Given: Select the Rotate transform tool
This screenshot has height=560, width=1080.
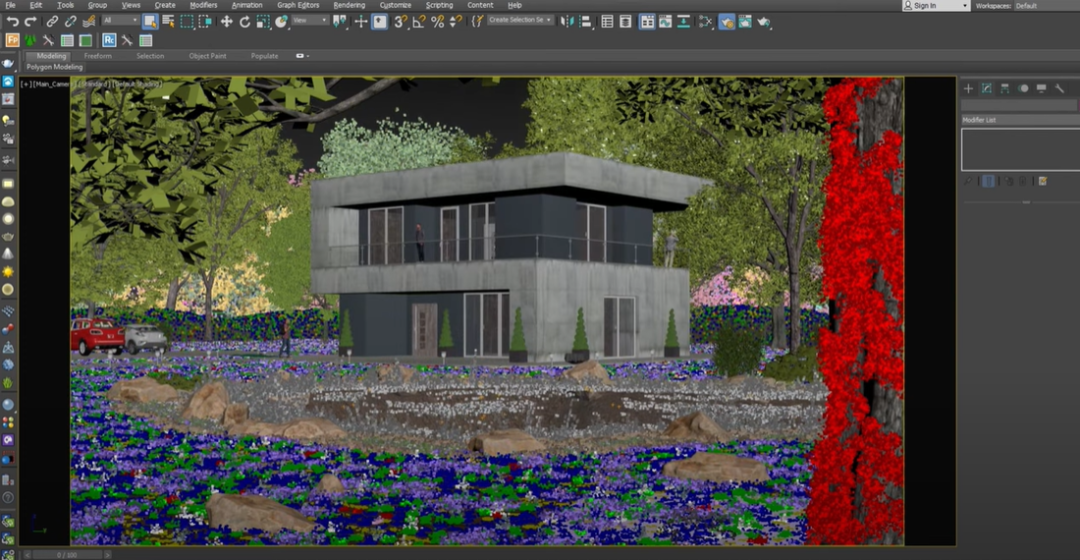Looking at the screenshot, I should coord(244,21).
